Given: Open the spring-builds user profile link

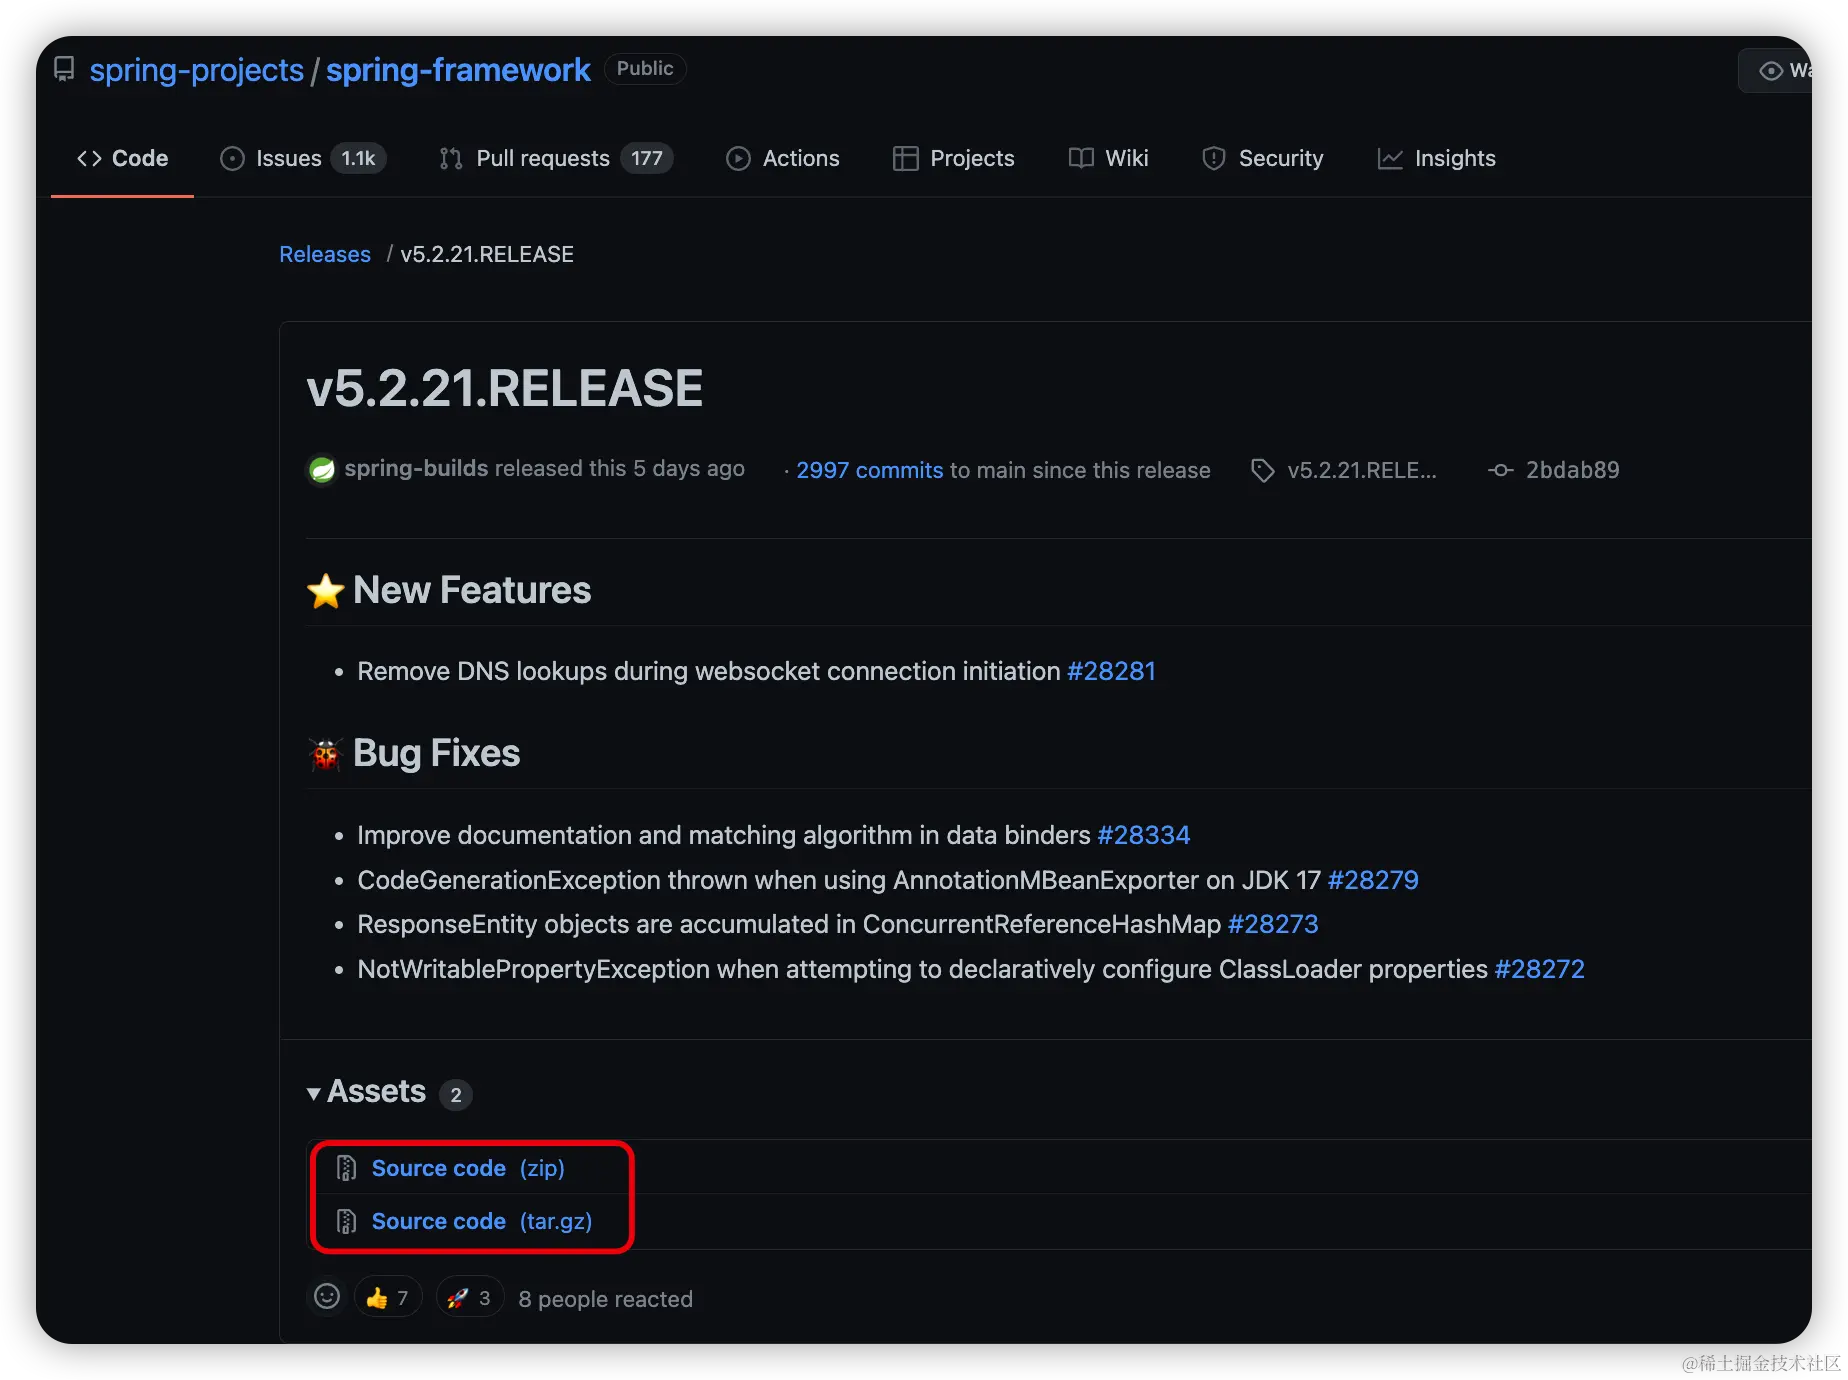Looking at the screenshot, I should click(x=417, y=468).
